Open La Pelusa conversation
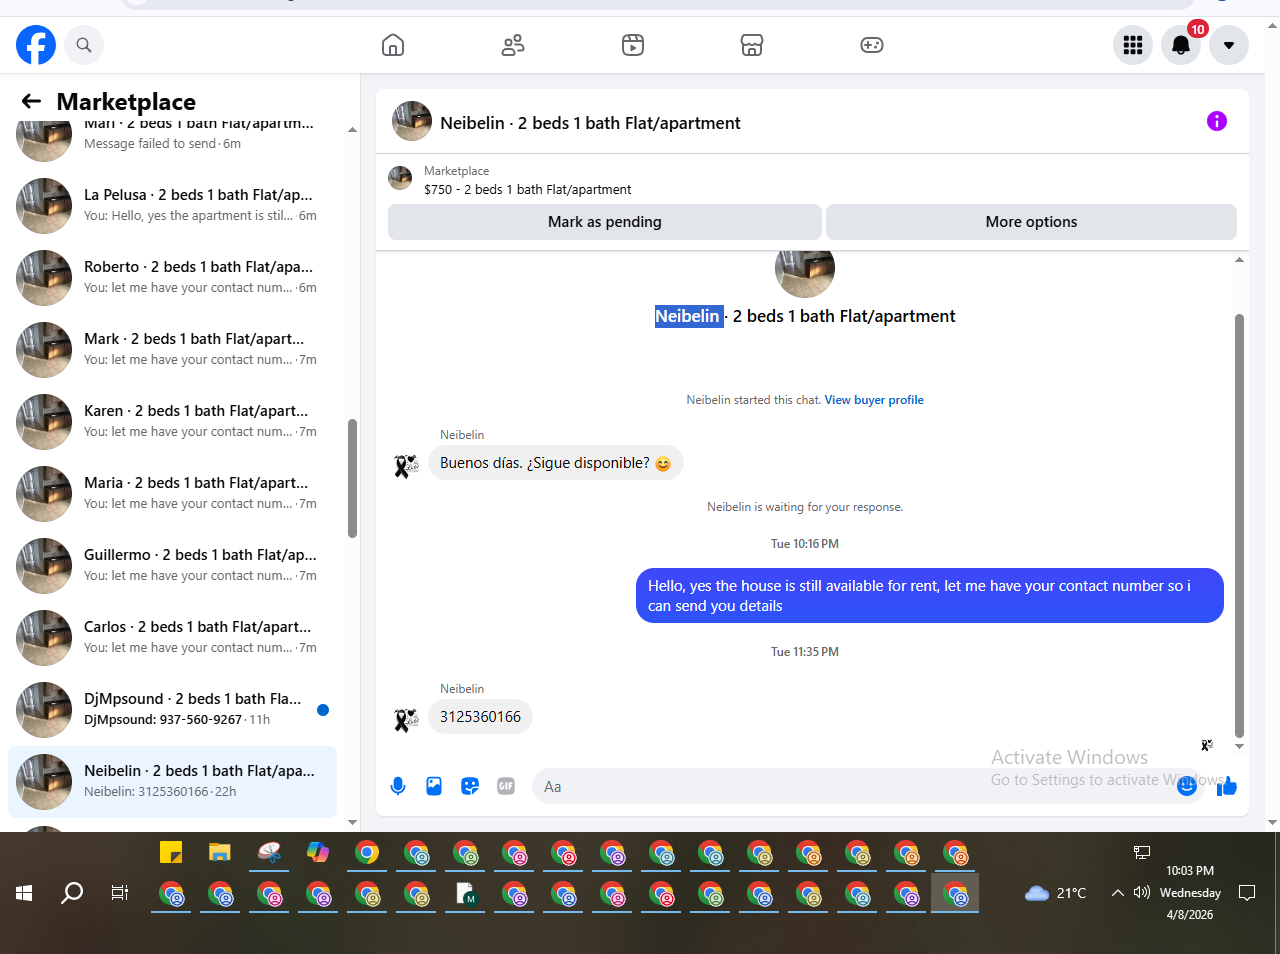Image resolution: width=1280 pixels, height=954 pixels. [172, 205]
